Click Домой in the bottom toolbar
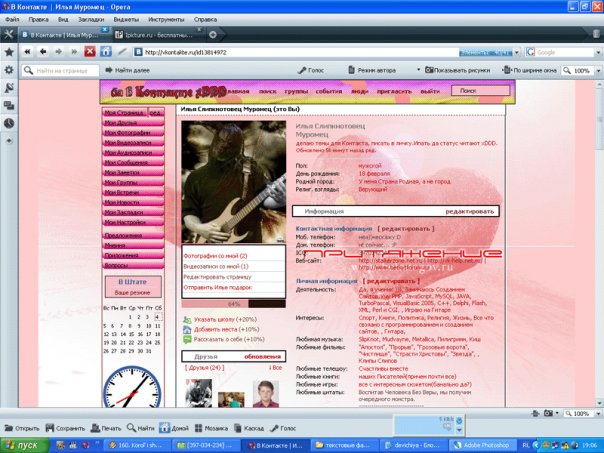 pos(174,428)
